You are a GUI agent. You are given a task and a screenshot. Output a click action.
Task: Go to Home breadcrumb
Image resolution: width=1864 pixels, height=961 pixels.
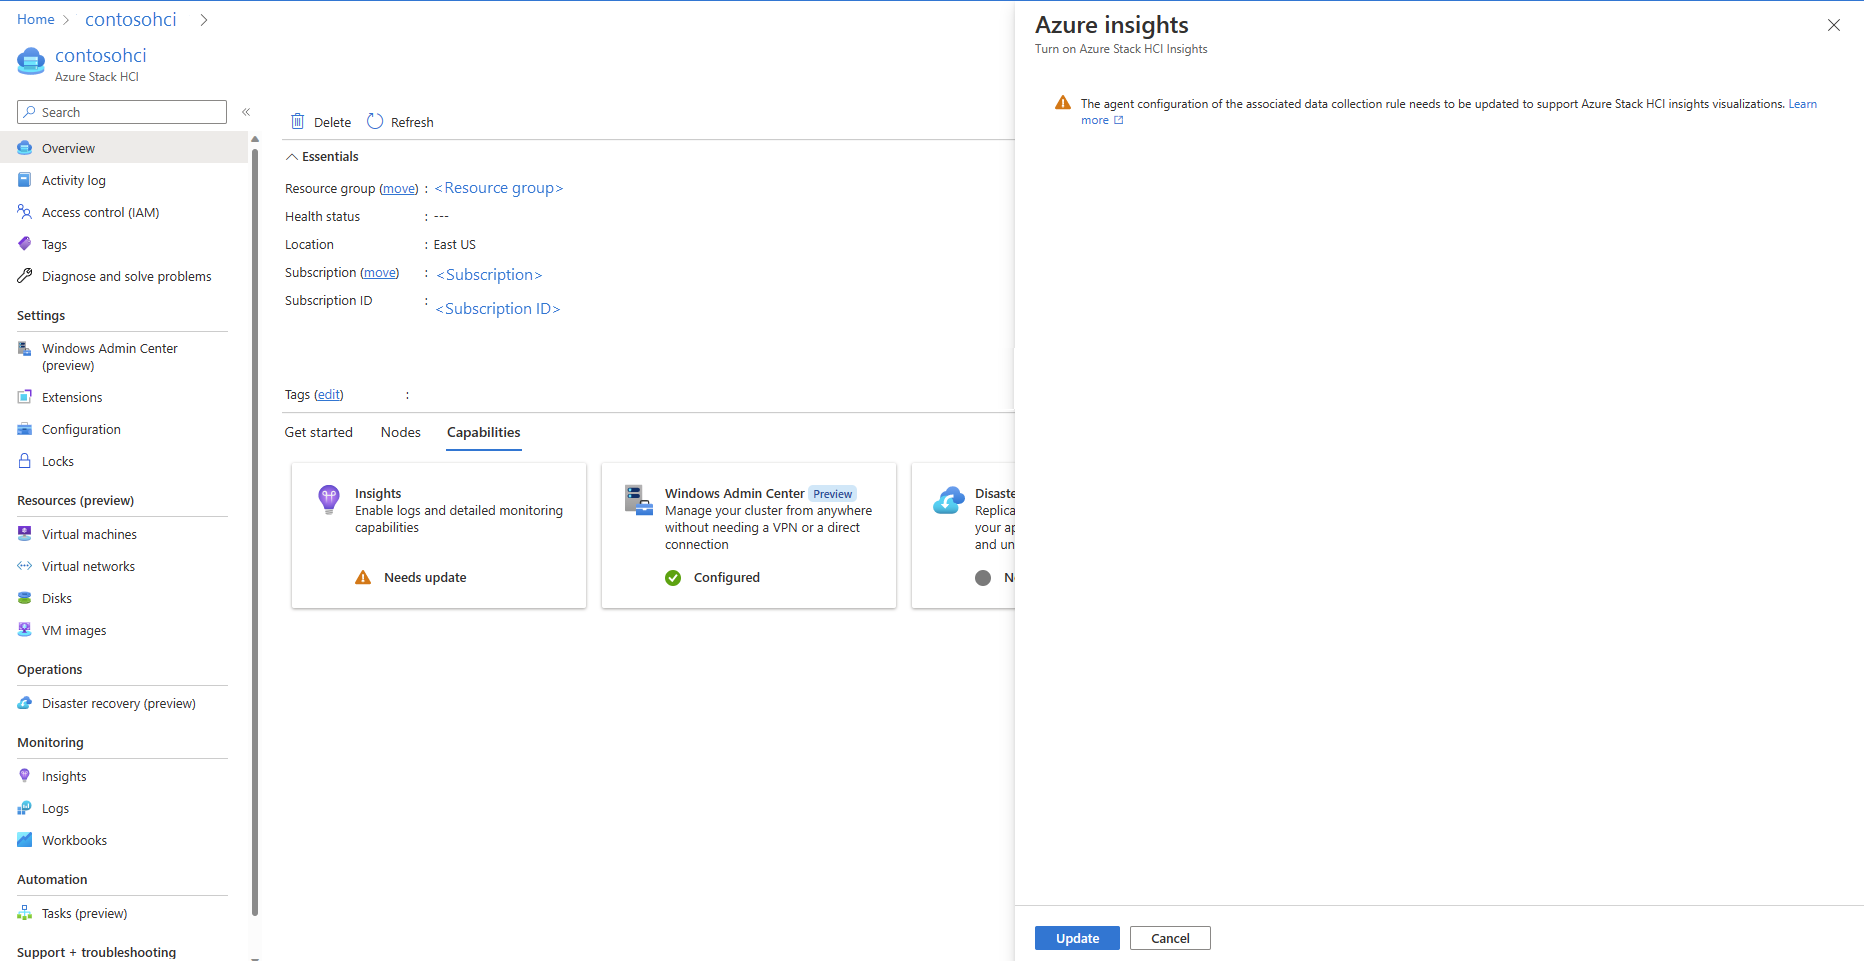click(x=36, y=19)
